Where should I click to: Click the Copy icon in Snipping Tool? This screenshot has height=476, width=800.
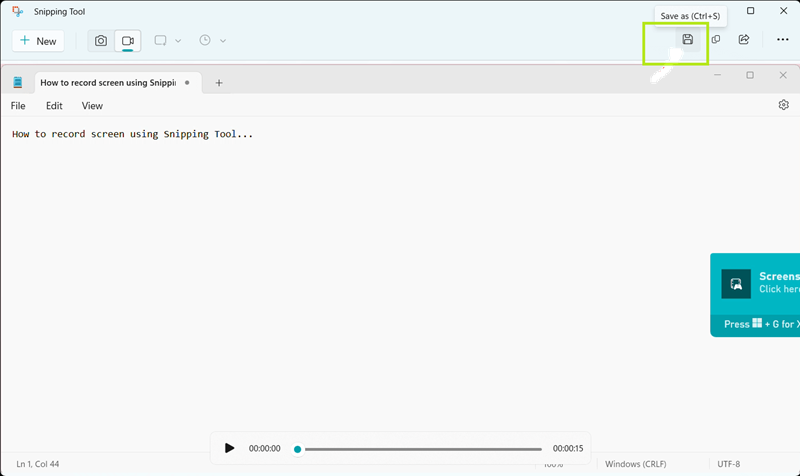tap(716, 40)
